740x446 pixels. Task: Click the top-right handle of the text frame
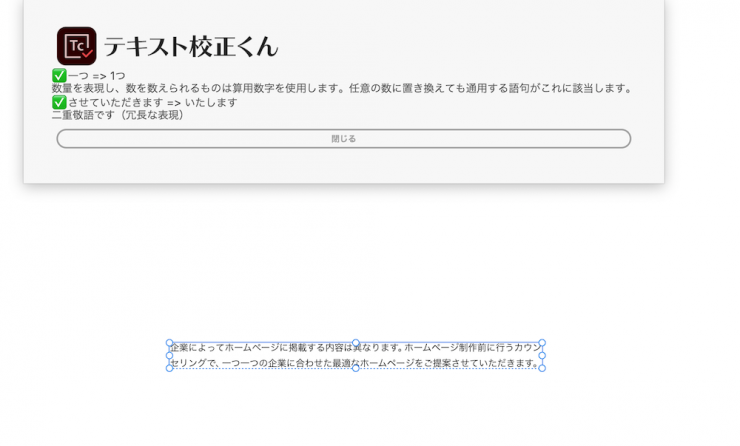click(x=542, y=343)
